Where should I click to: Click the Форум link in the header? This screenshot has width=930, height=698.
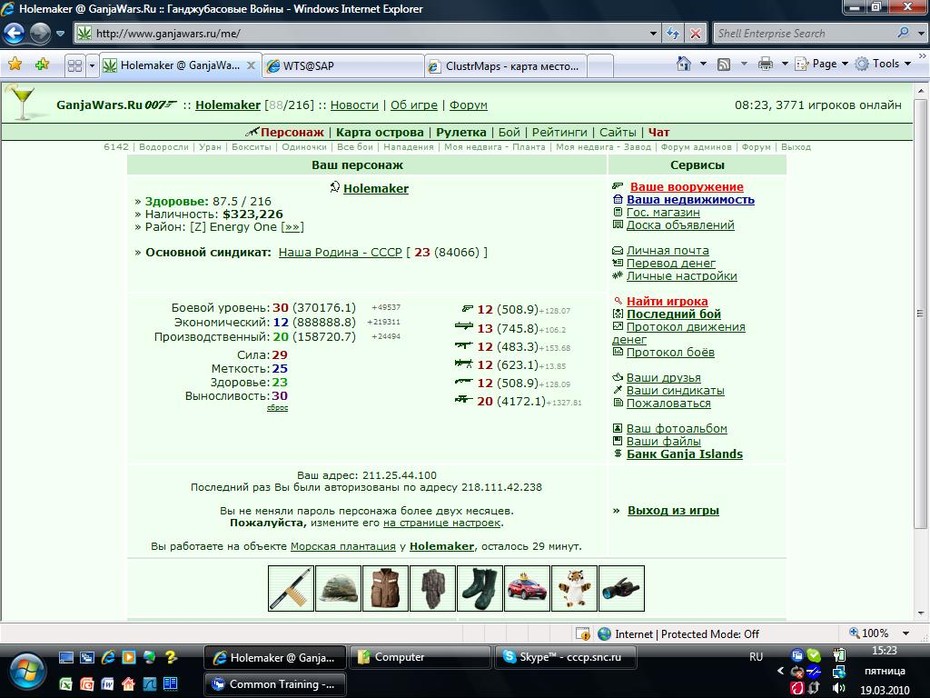pyautogui.click(x=468, y=105)
